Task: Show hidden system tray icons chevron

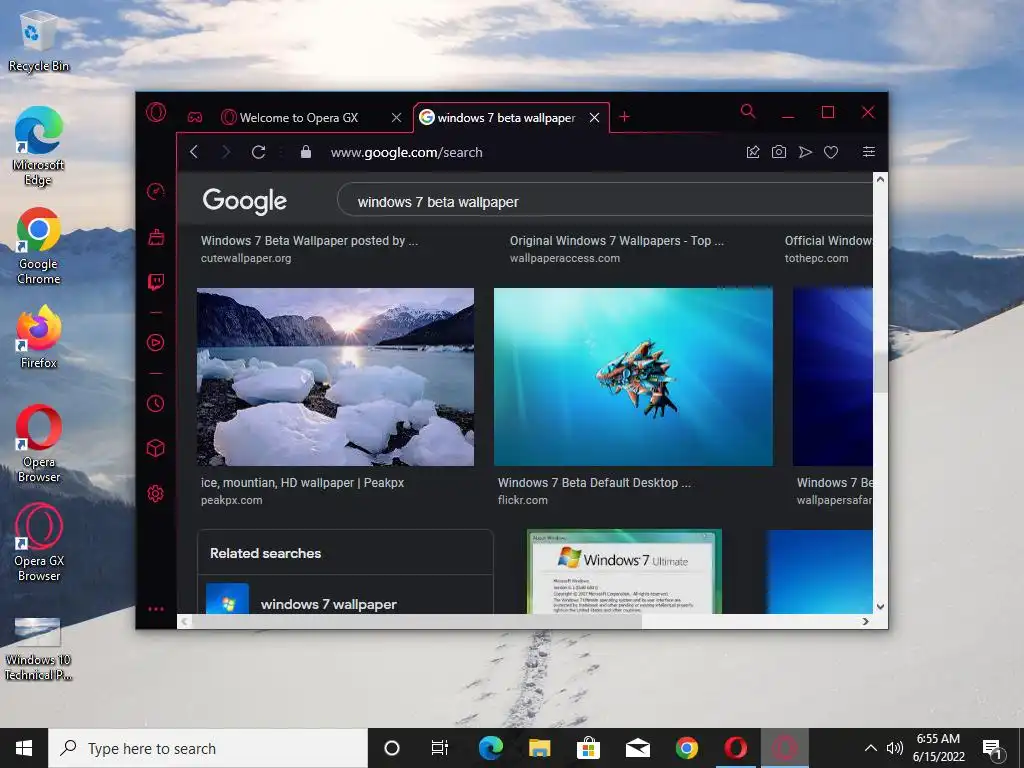Action: coord(871,748)
